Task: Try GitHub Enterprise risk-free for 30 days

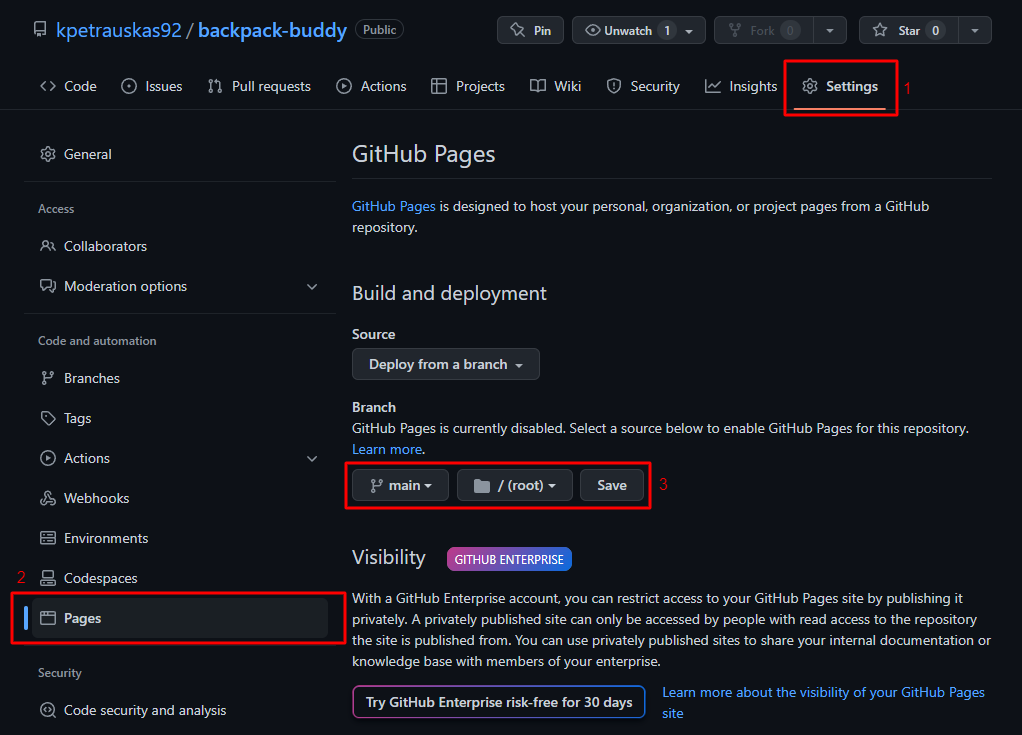Action: pyautogui.click(x=499, y=702)
